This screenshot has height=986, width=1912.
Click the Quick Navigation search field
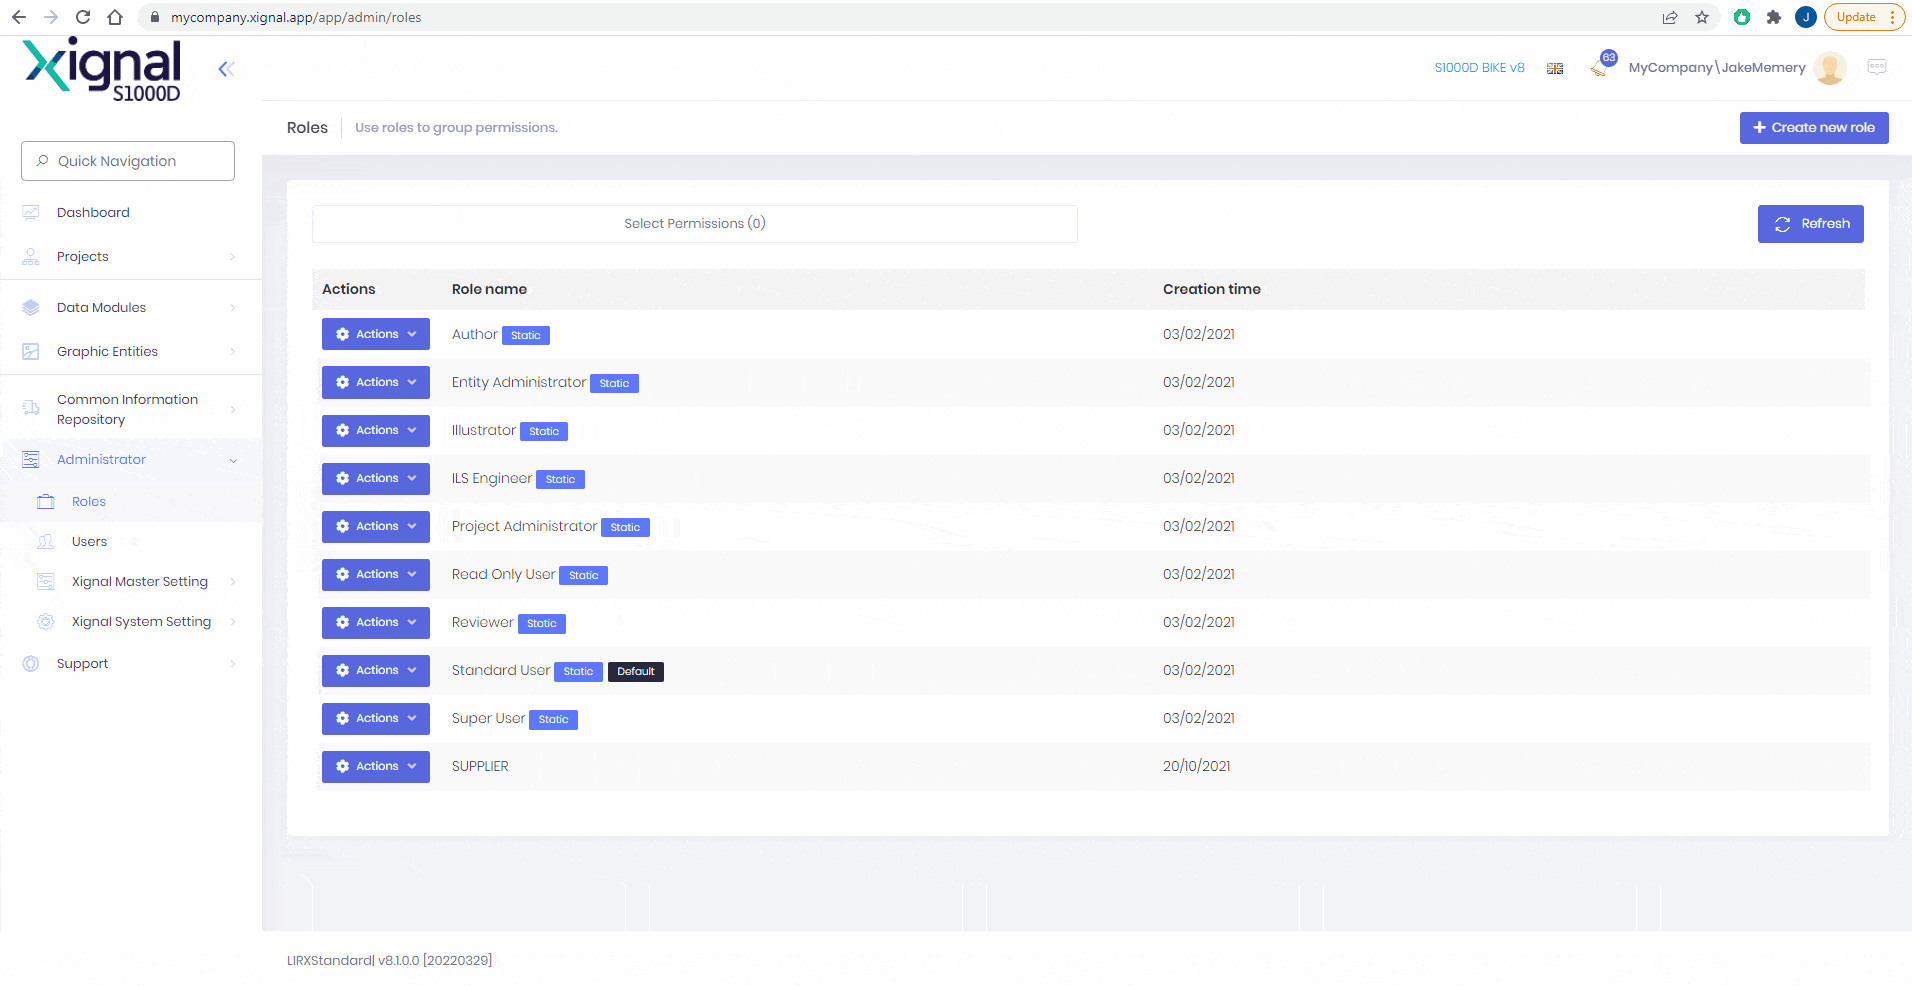click(x=128, y=161)
